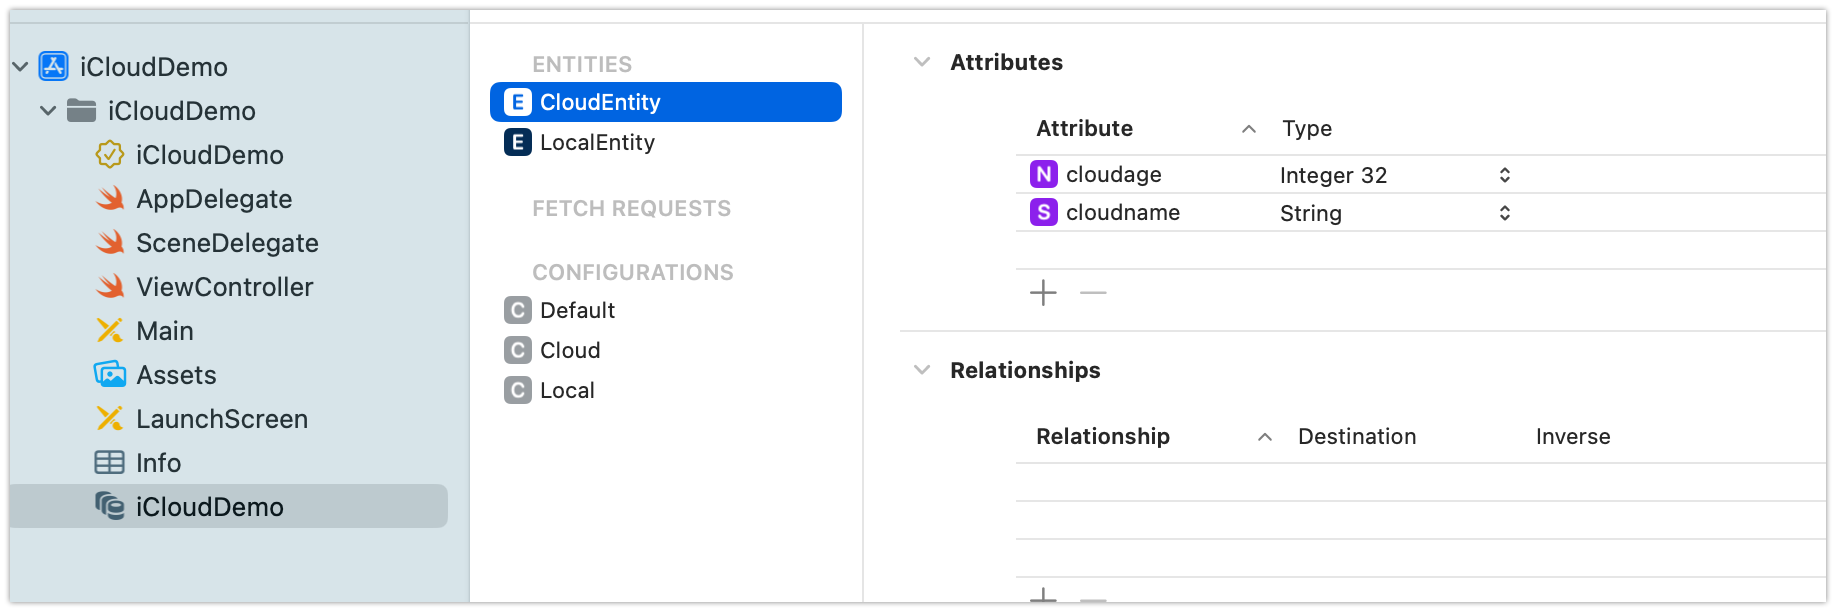Open the Info plist file
The height and width of the screenshot is (612, 1836).
(158, 463)
